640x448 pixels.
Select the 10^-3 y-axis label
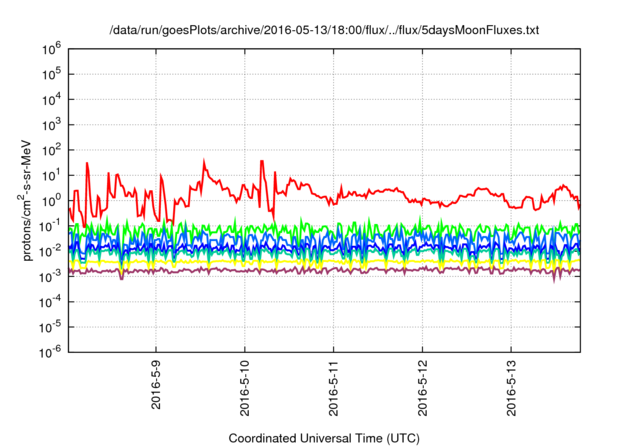pyautogui.click(x=50, y=277)
